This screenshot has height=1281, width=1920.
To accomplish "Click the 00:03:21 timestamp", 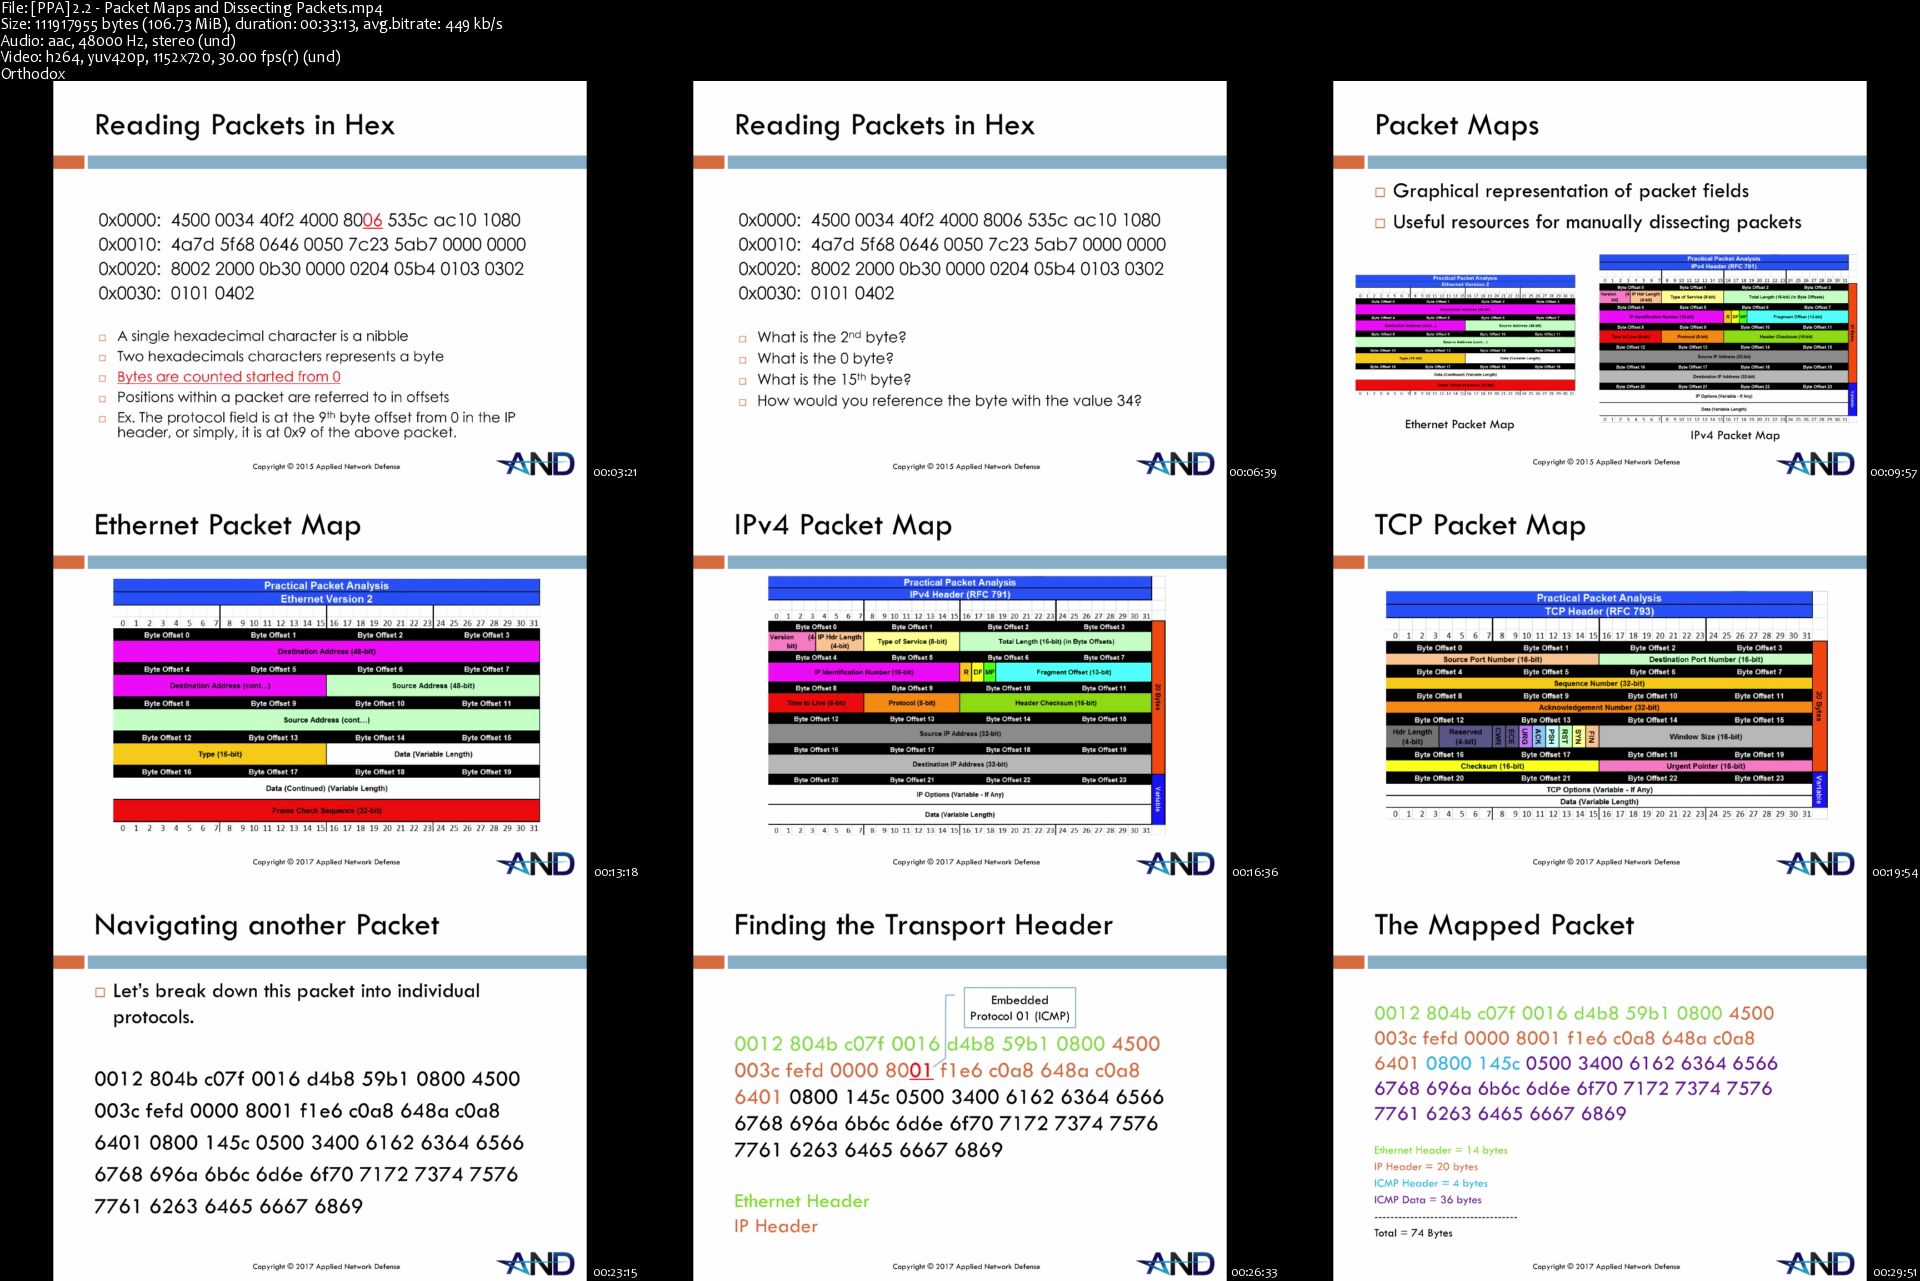I will 615,472.
